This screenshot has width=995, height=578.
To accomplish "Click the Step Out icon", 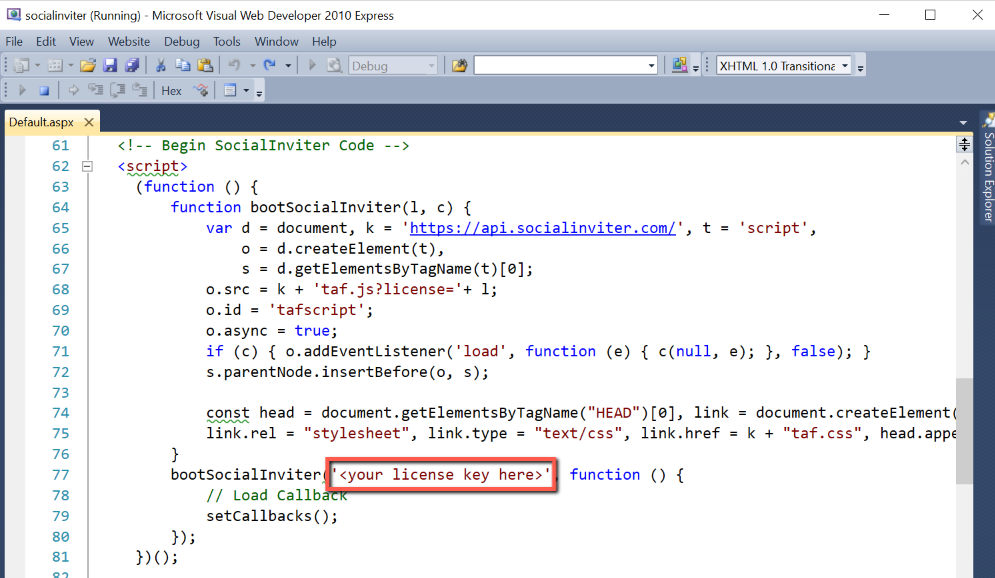I will pos(140,91).
